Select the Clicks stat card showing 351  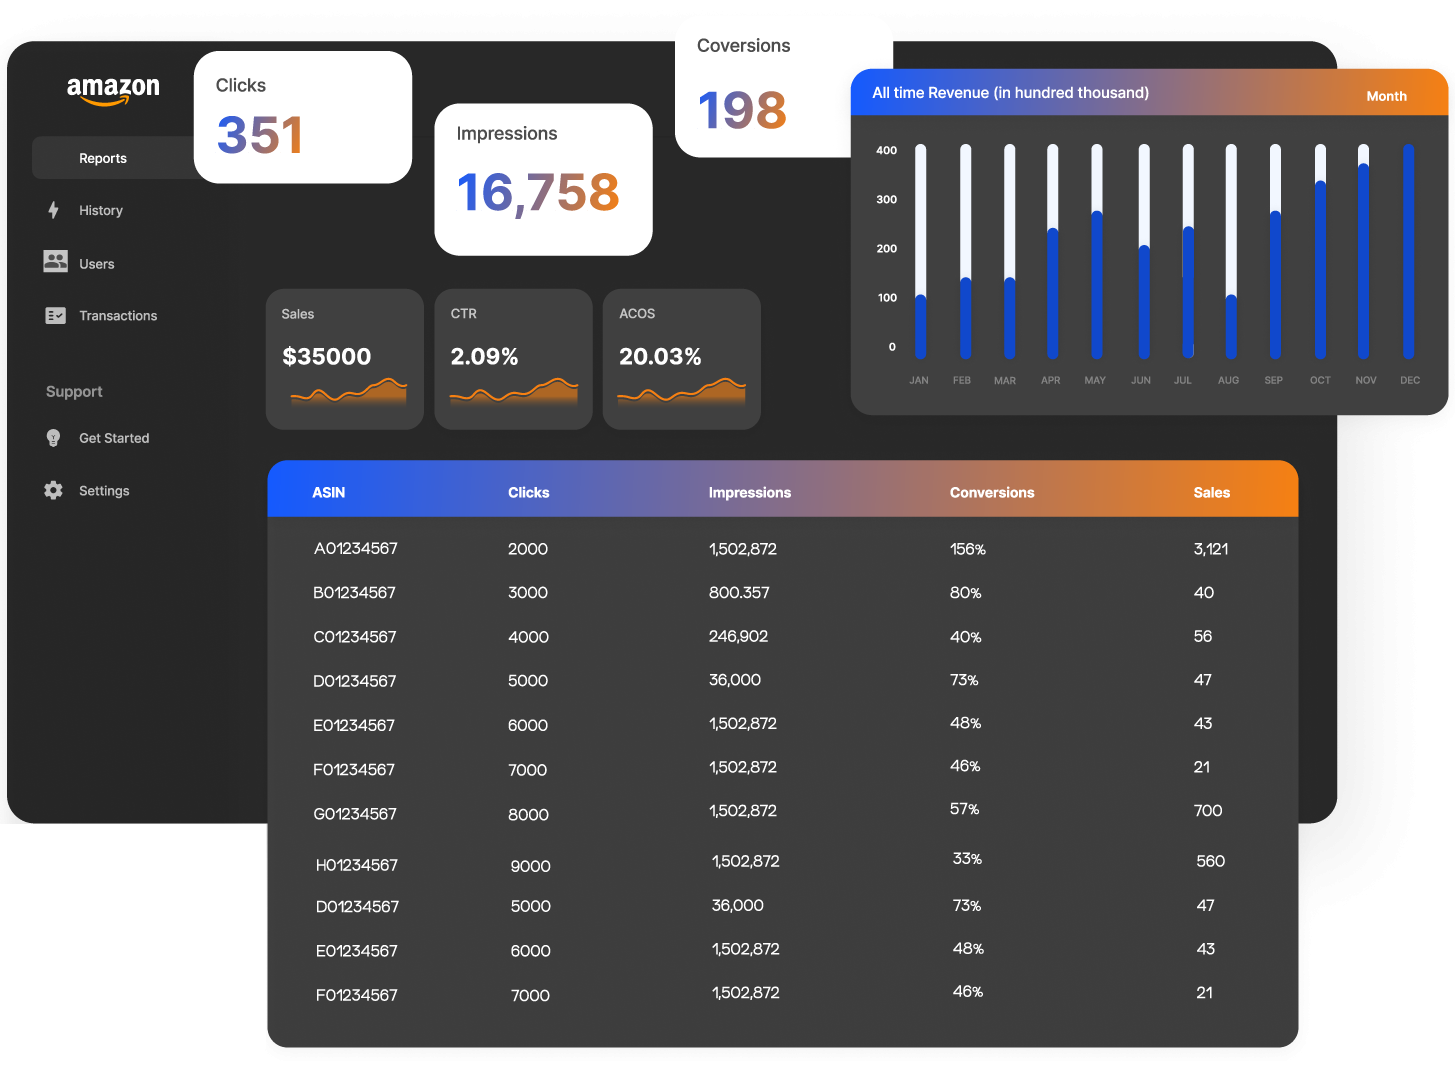tap(302, 117)
